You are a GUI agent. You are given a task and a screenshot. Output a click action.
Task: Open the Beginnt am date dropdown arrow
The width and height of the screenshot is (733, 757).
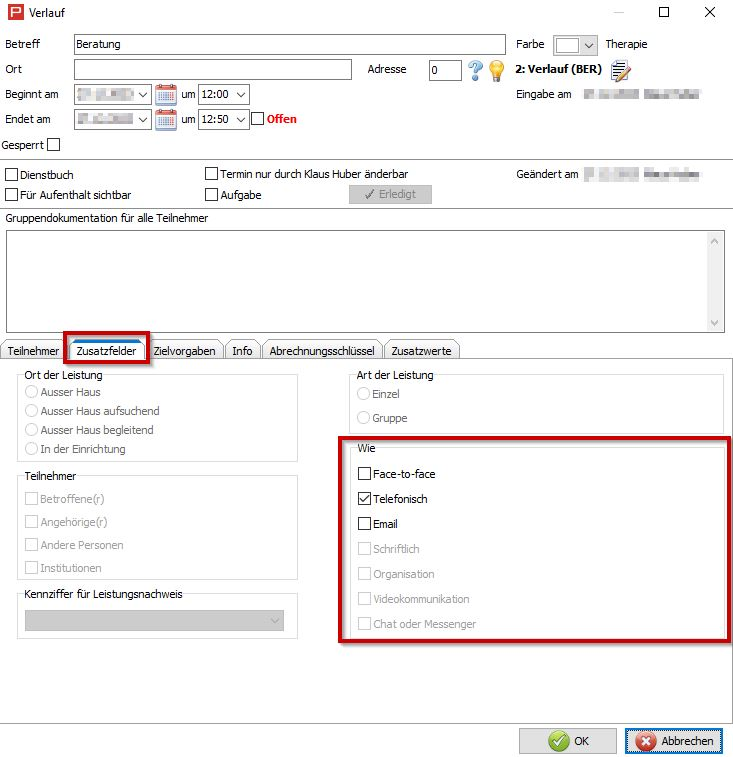pos(143,95)
